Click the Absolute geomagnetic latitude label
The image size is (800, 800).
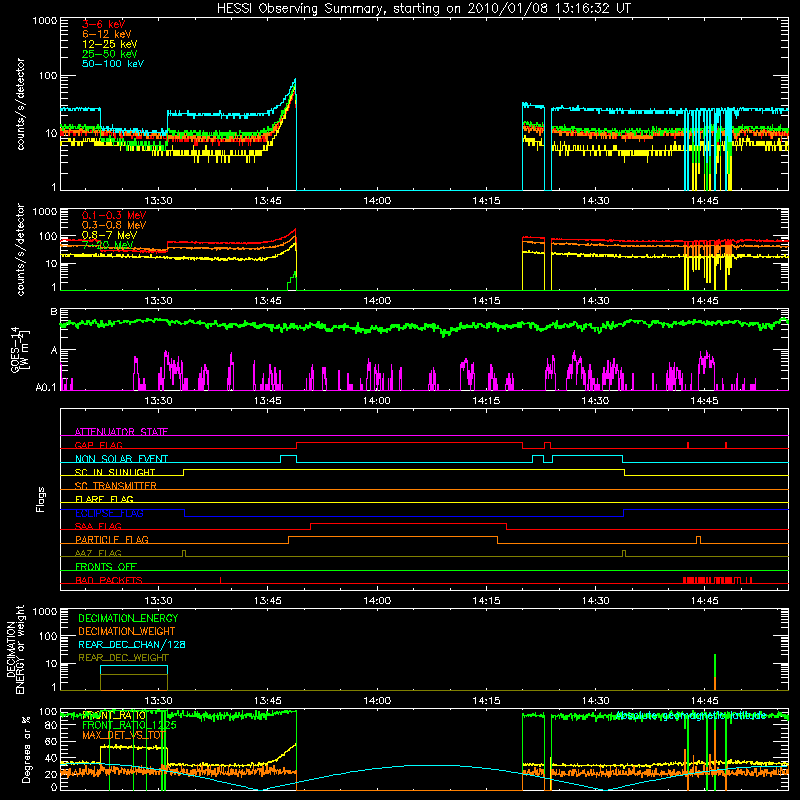point(691,715)
